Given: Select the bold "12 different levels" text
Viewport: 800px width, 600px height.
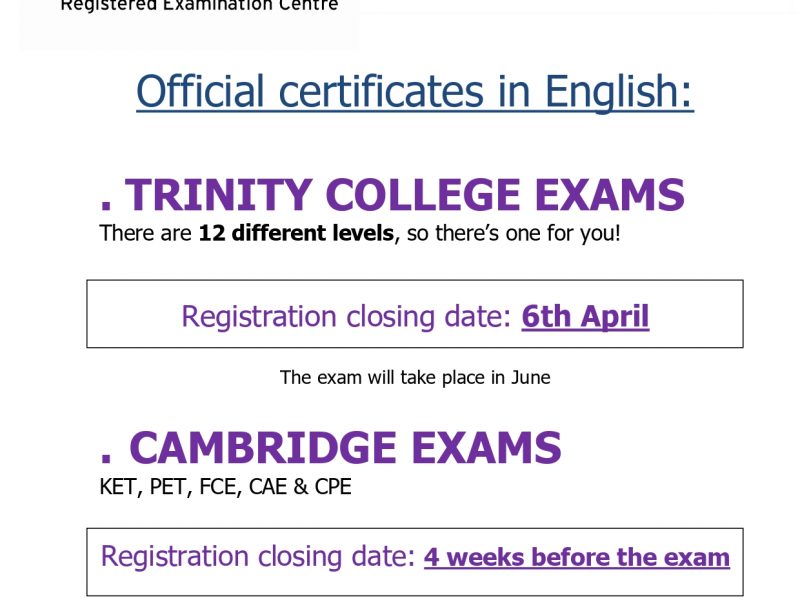Looking at the screenshot, I should pos(296,233).
